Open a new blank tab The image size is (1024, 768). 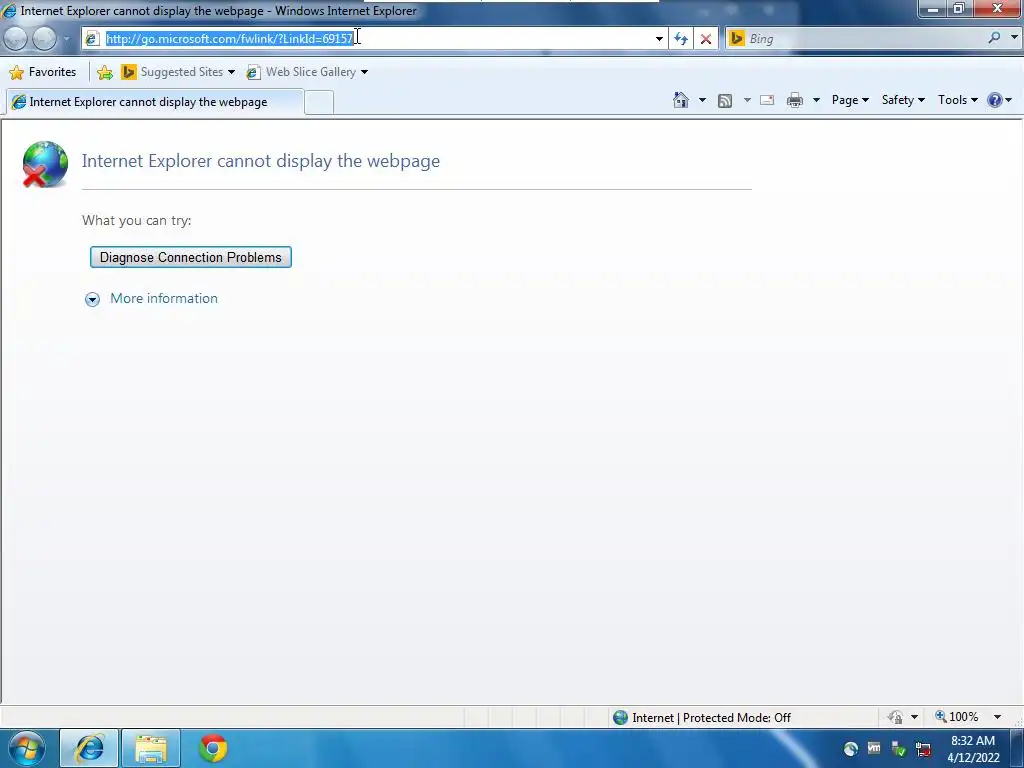coord(319,103)
